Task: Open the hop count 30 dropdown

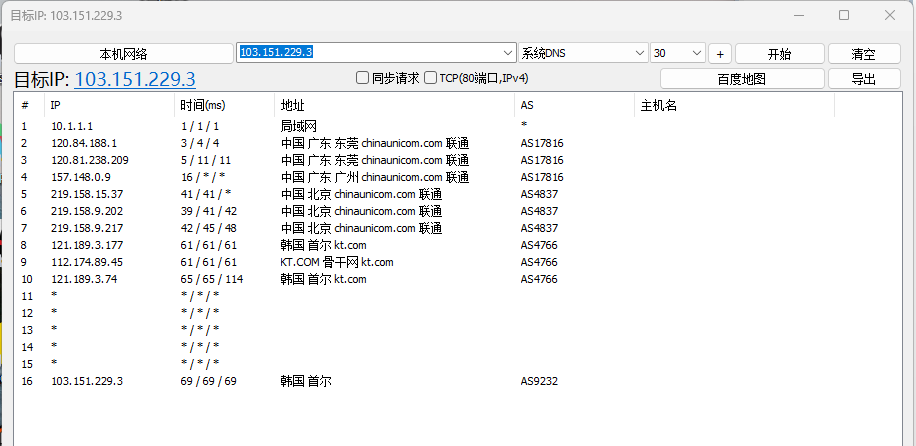Action: pos(678,53)
